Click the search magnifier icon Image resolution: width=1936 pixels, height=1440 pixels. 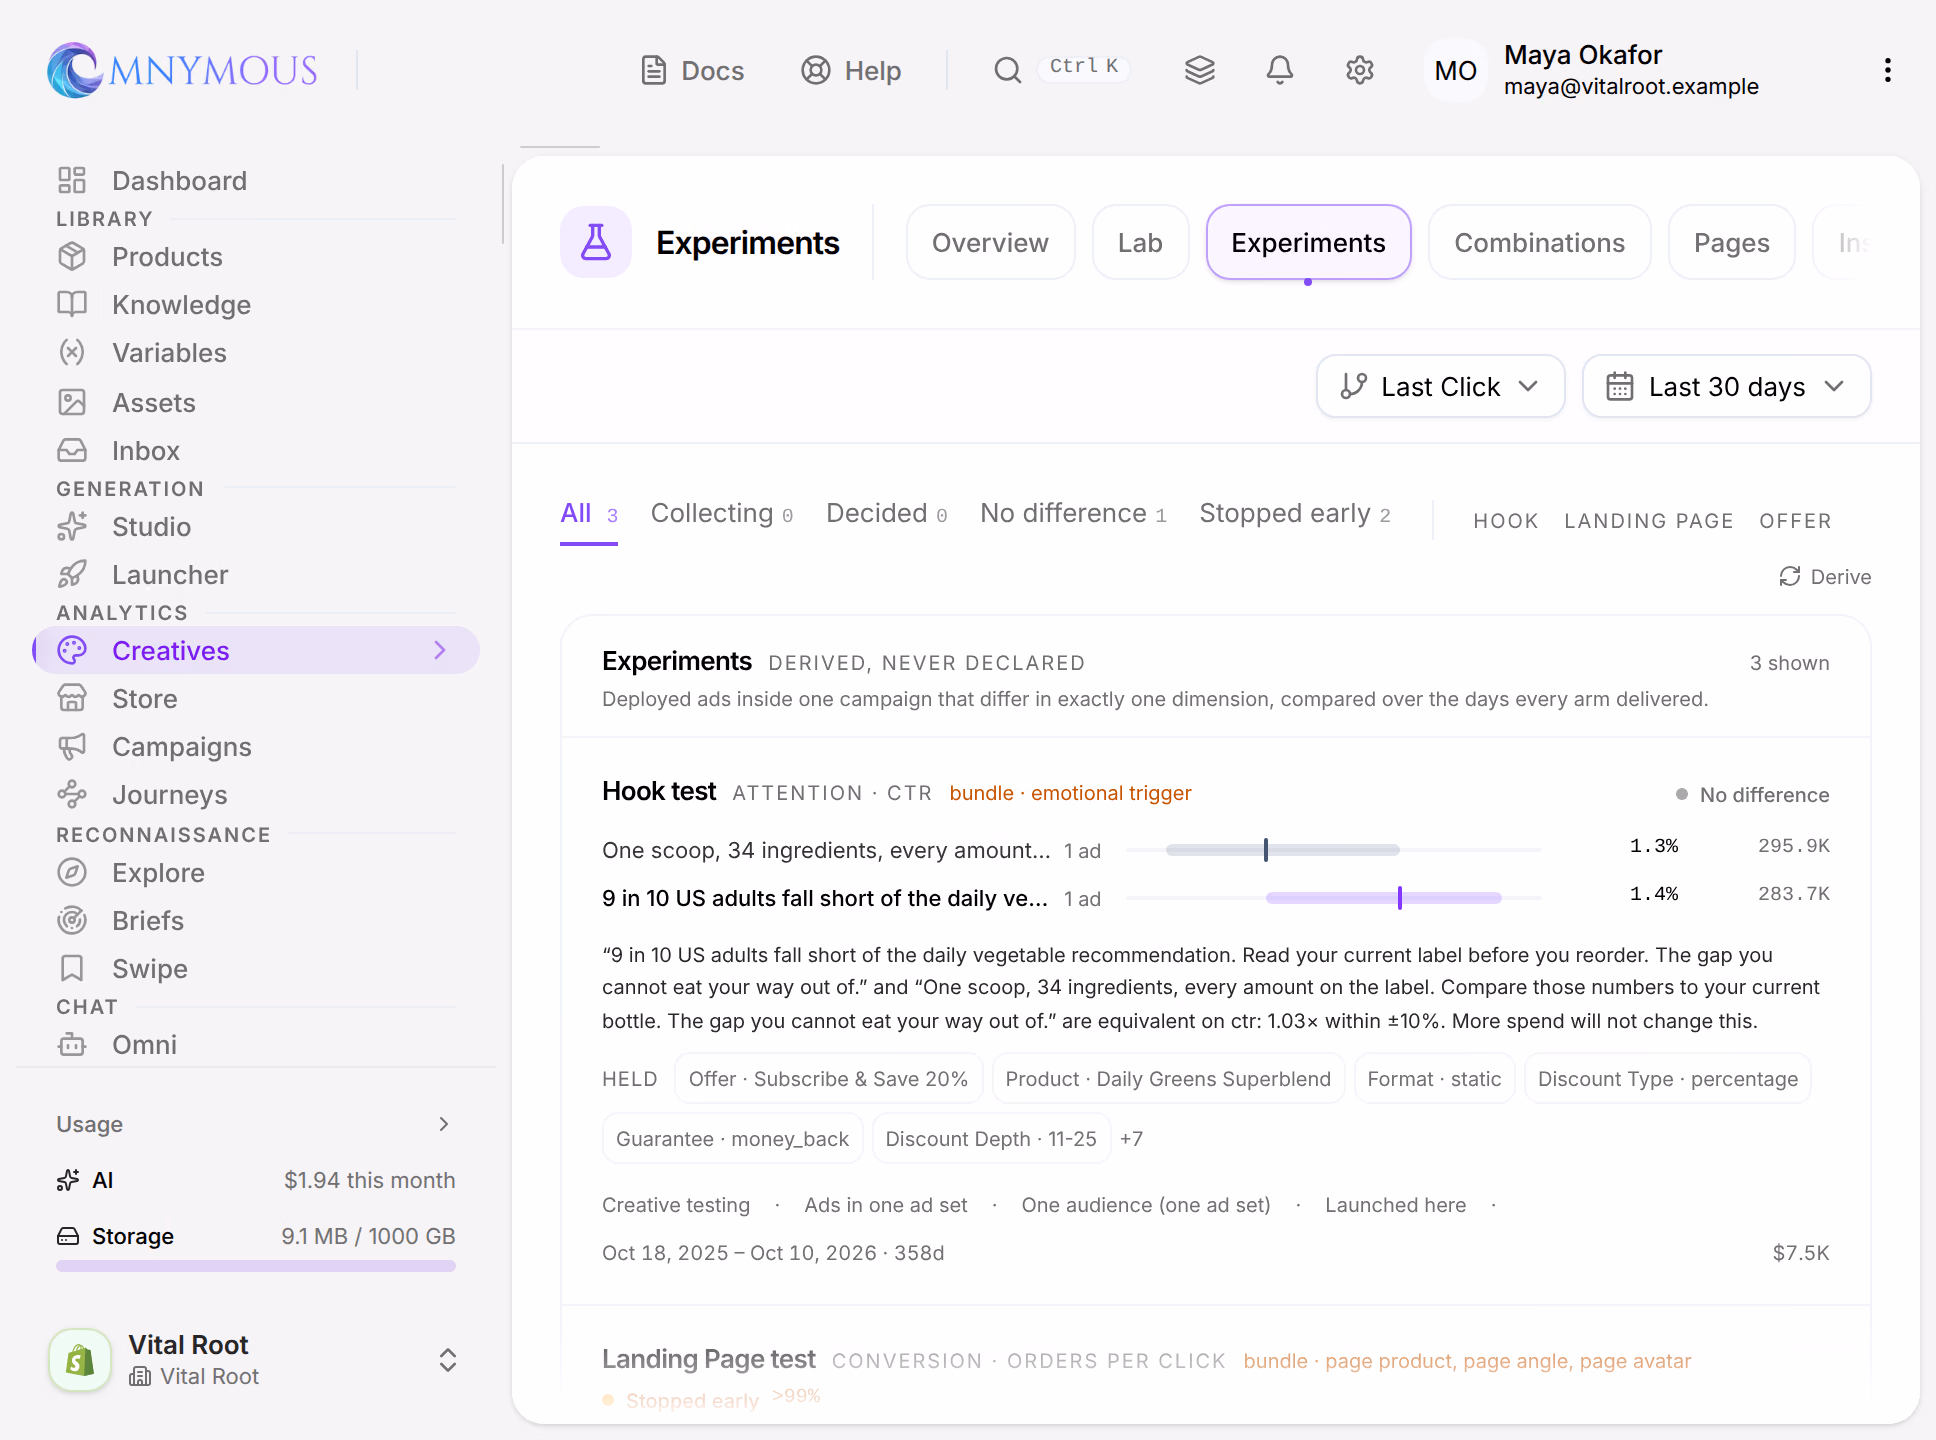(1008, 70)
